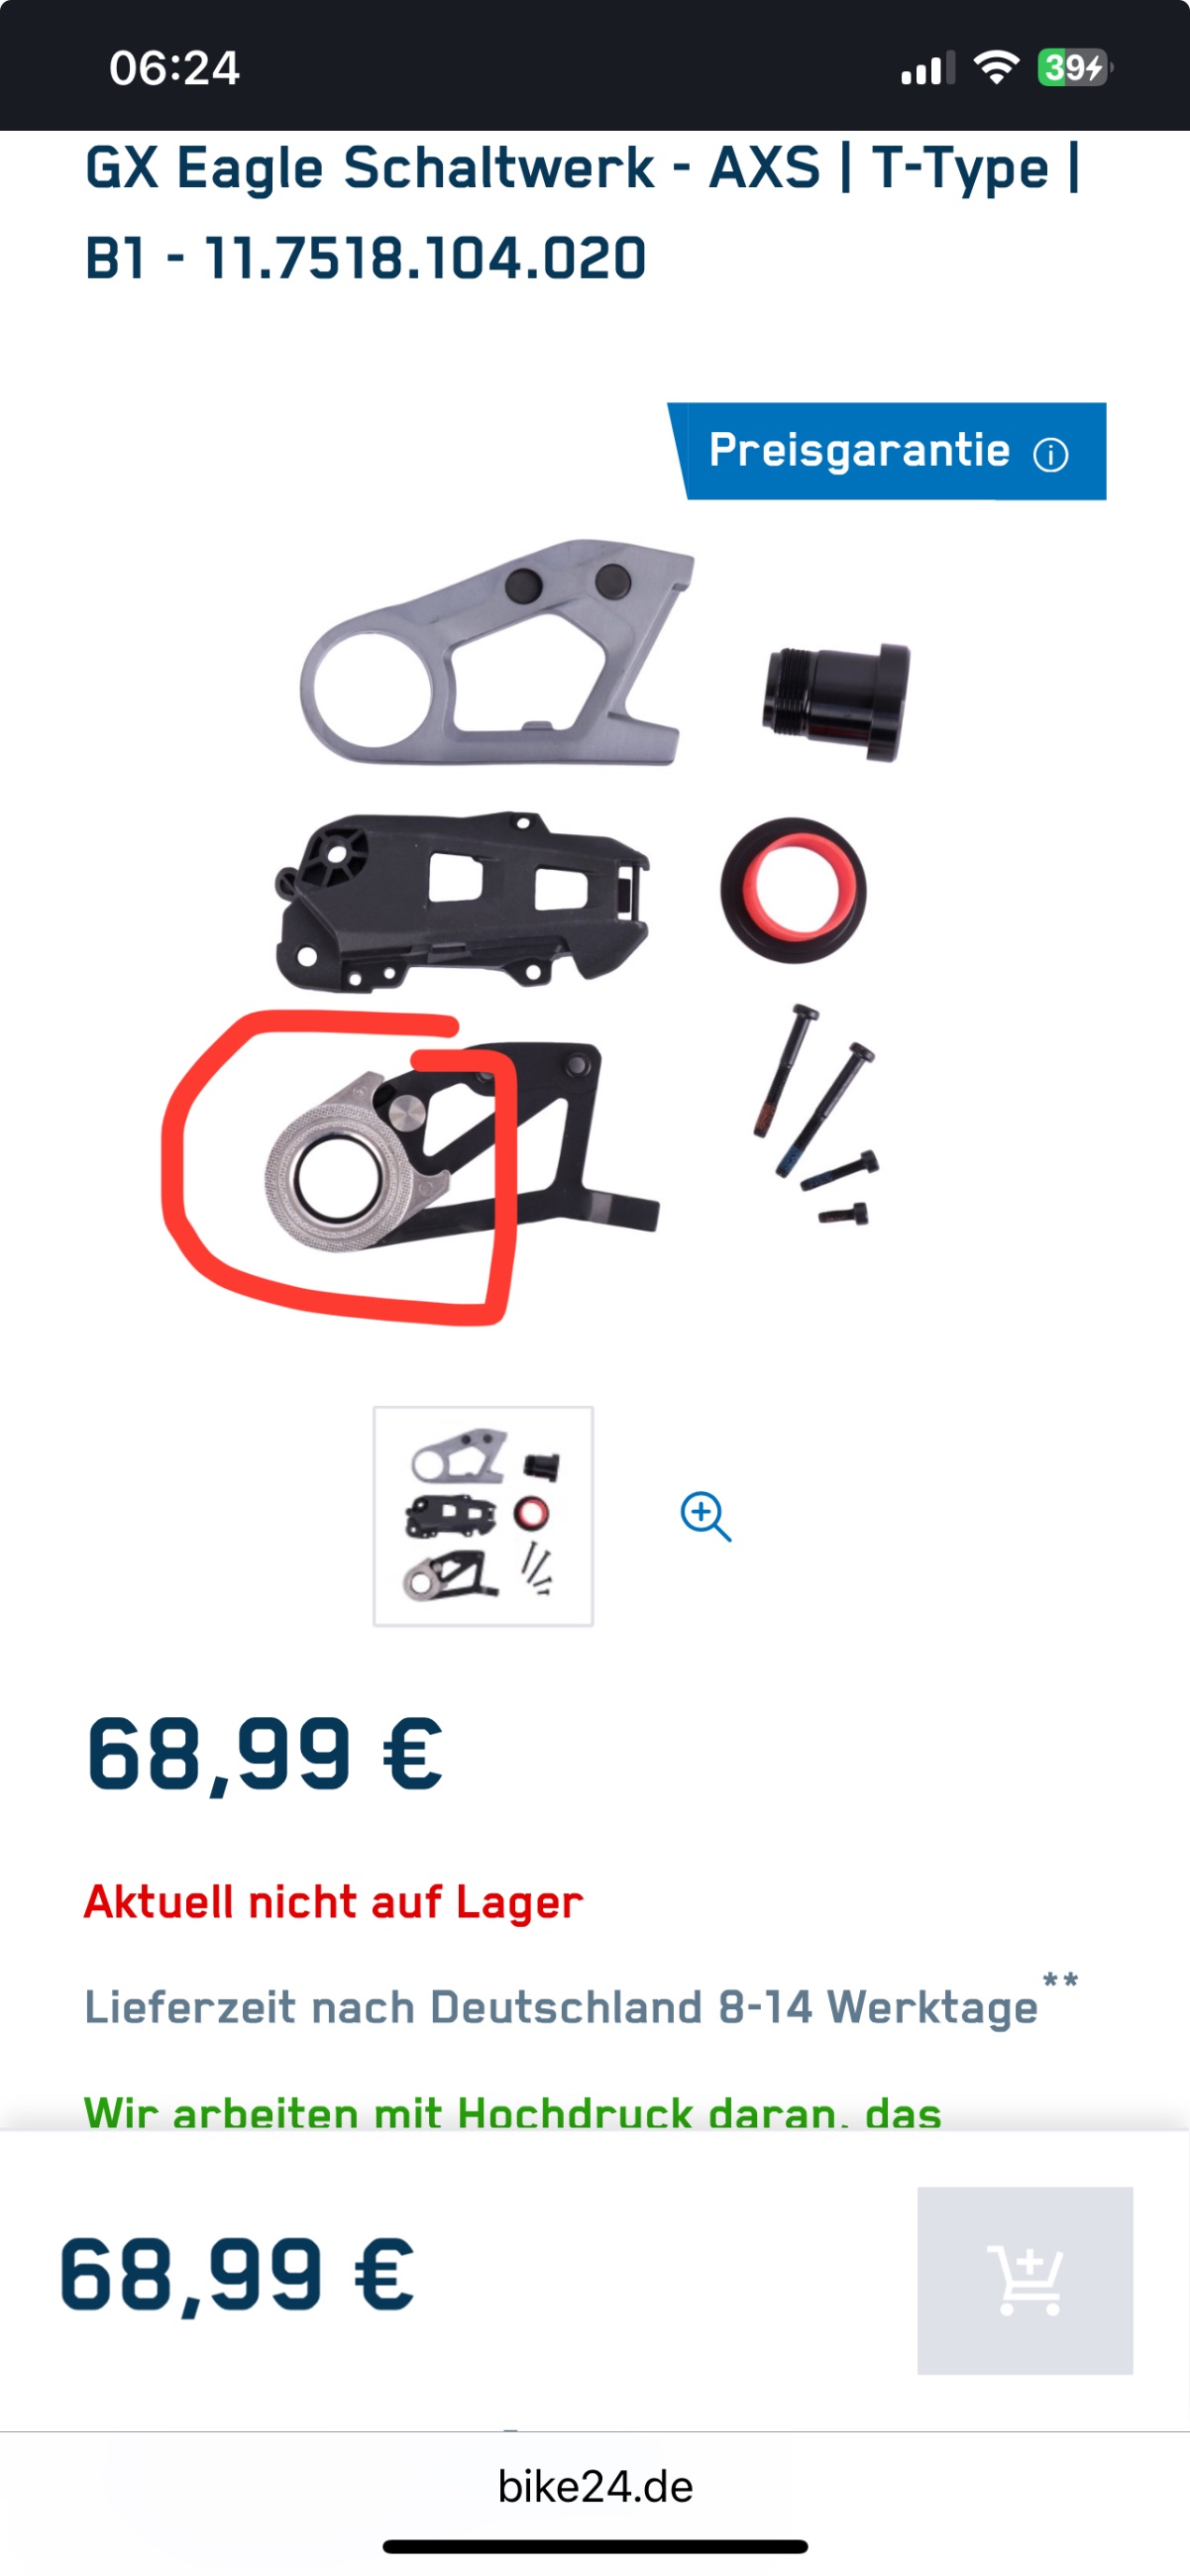Viewport: 1190px width, 2576px height.
Task: Open the Preisgarantie blue banner
Action: (887, 451)
